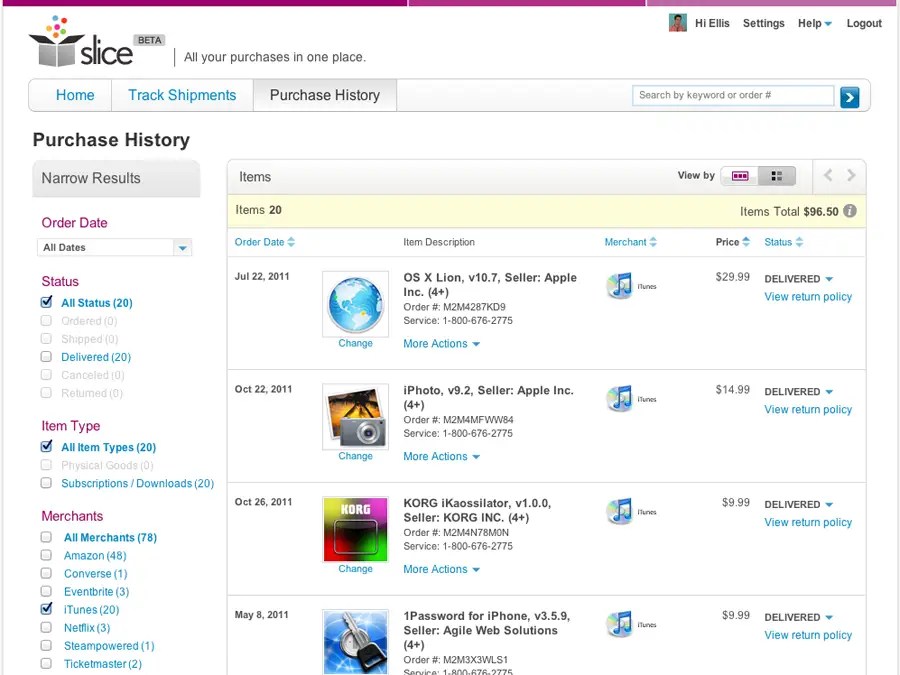This screenshot has height=675, width=900.
Task: Switch to list view icon
Action: click(739, 176)
